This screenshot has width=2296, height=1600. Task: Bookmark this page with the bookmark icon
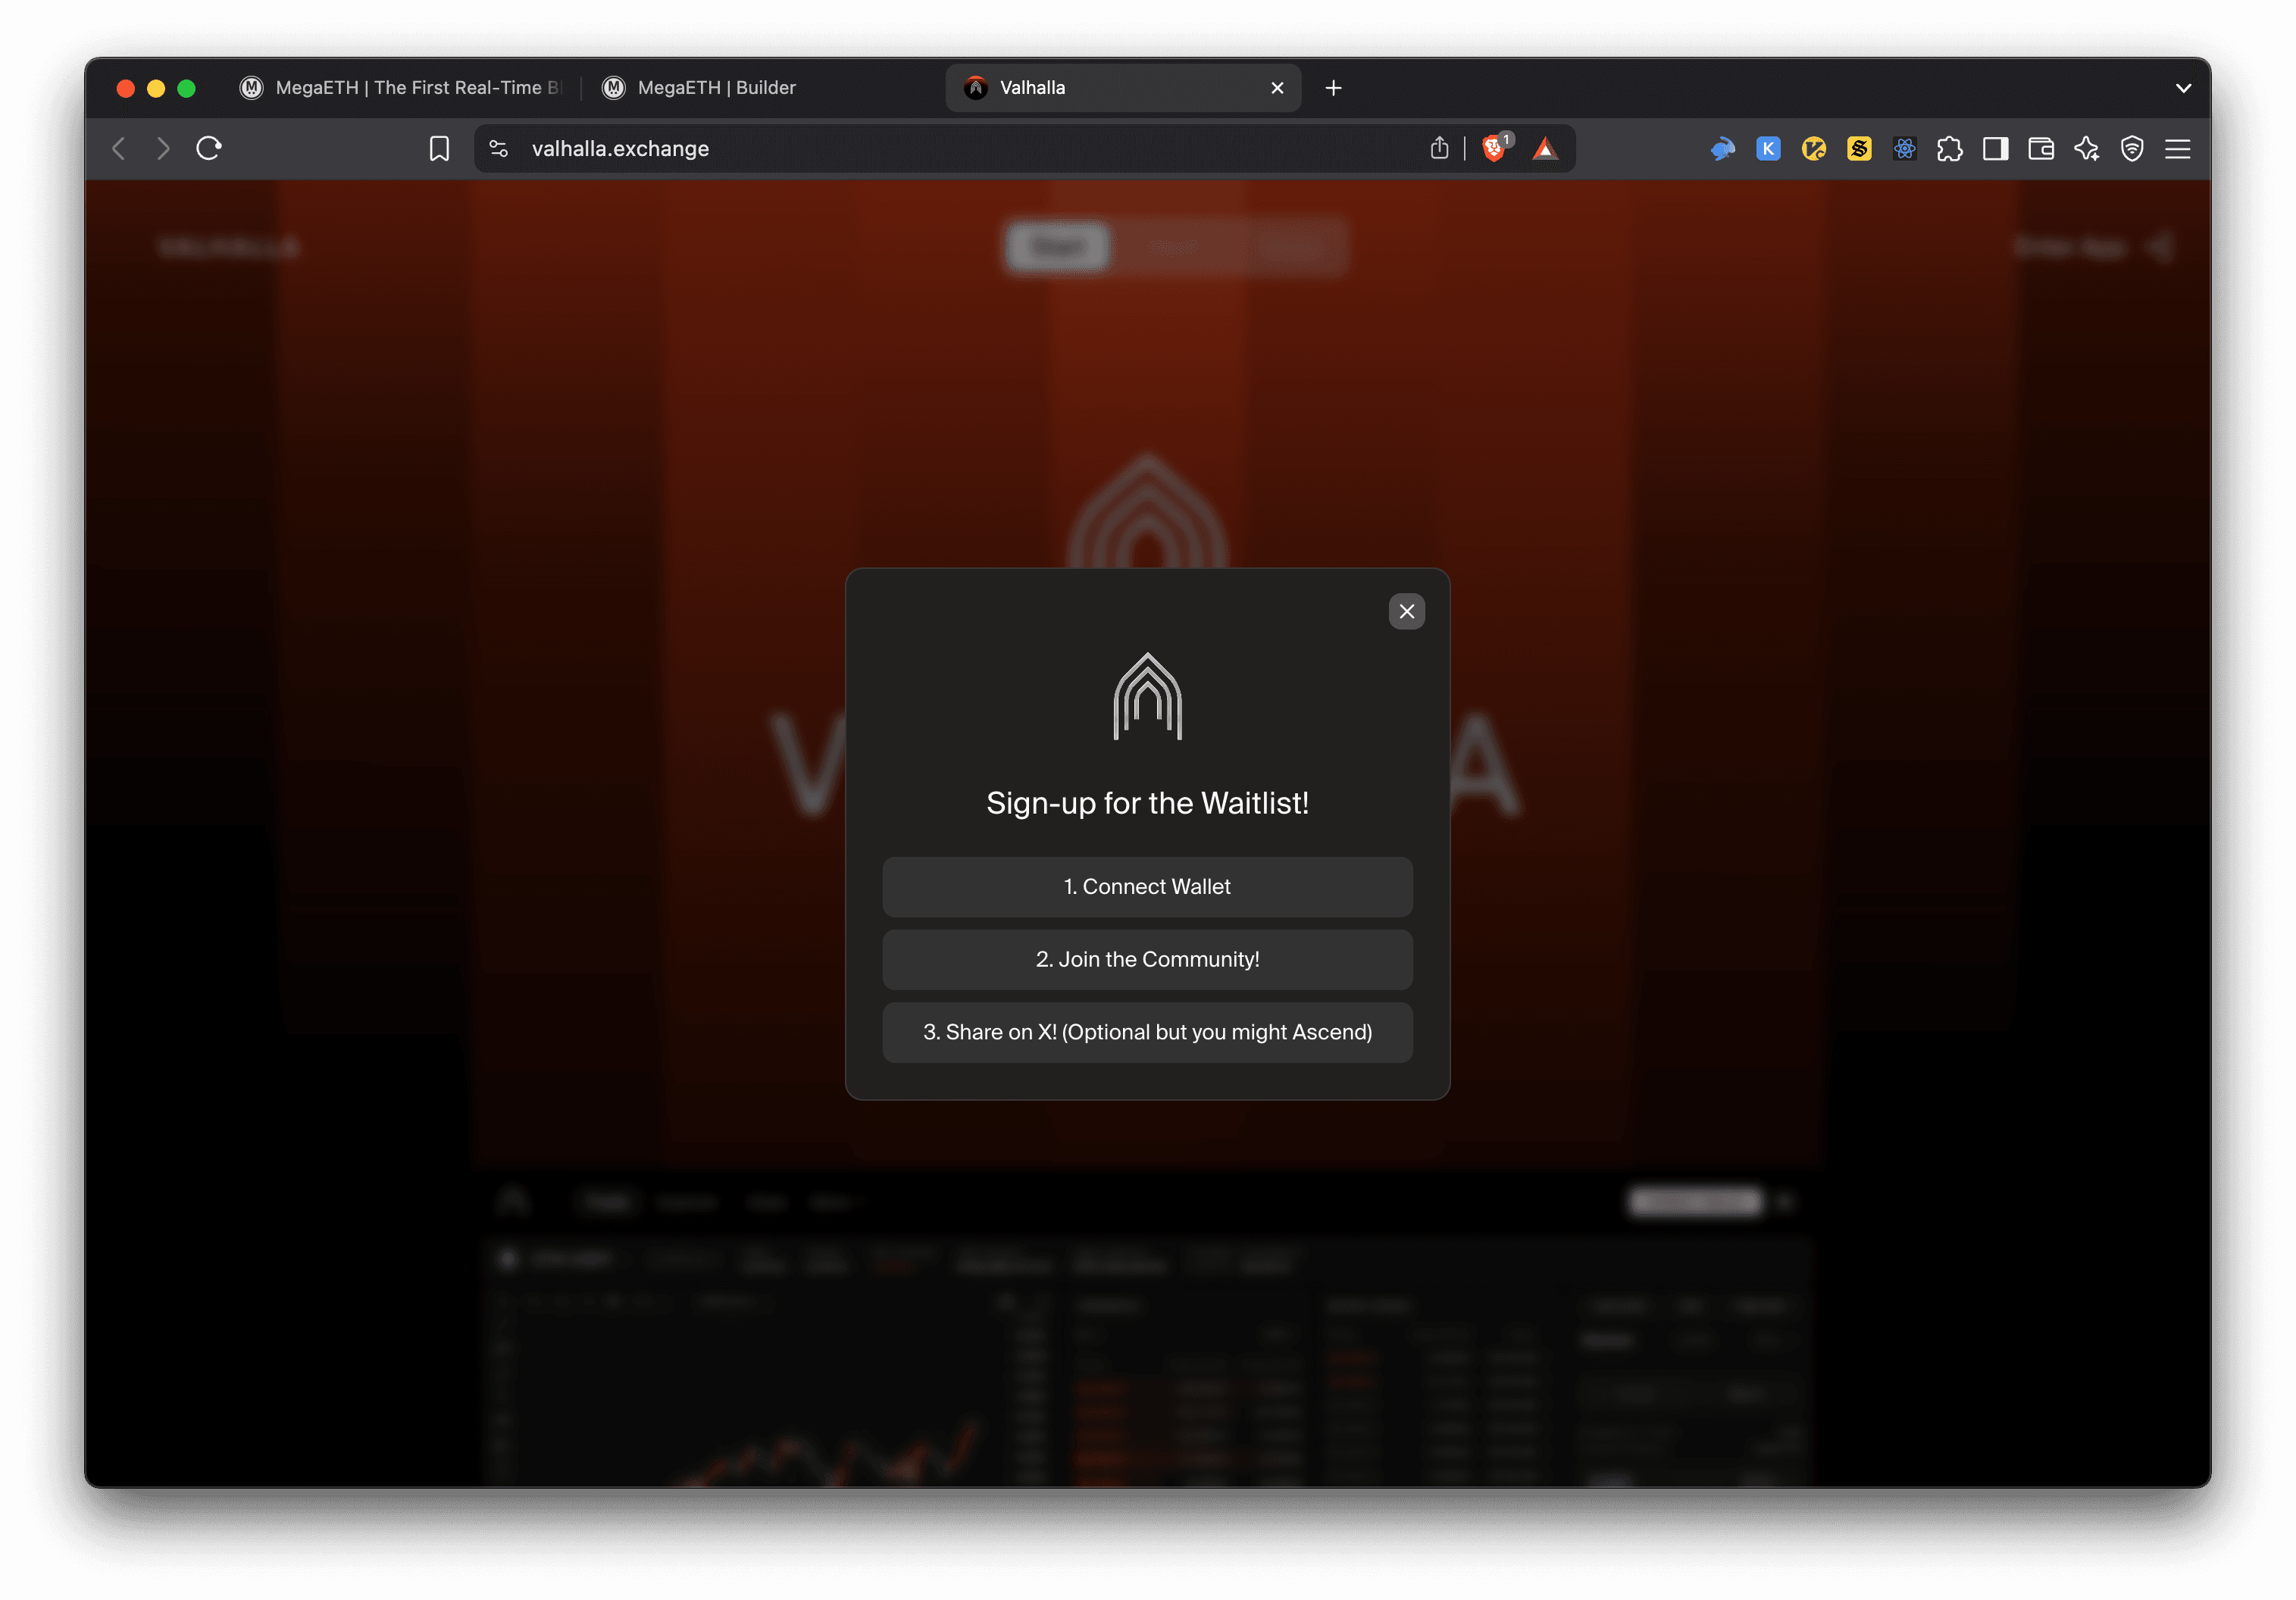(x=439, y=149)
